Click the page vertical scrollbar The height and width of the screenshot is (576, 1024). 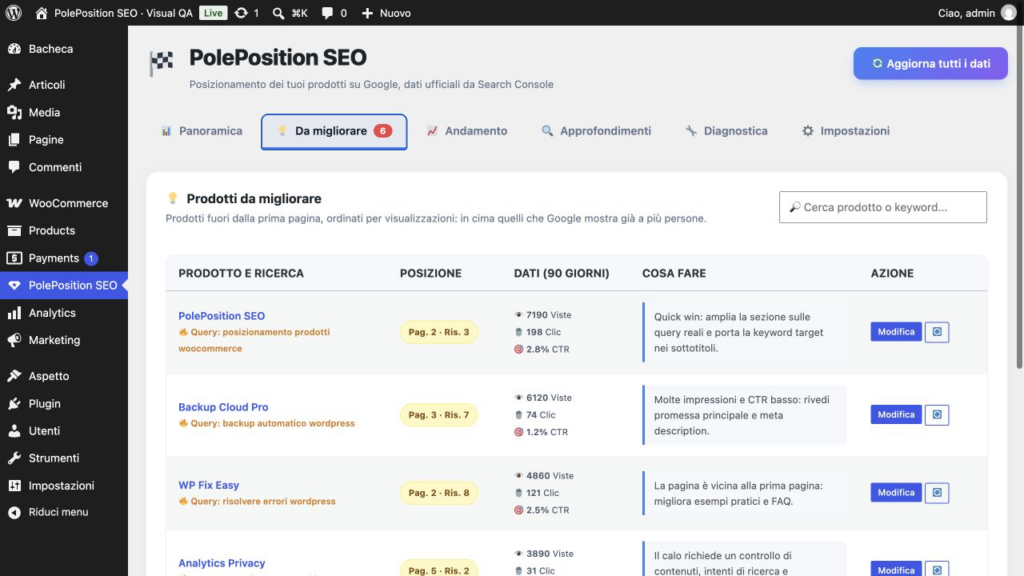1019,196
